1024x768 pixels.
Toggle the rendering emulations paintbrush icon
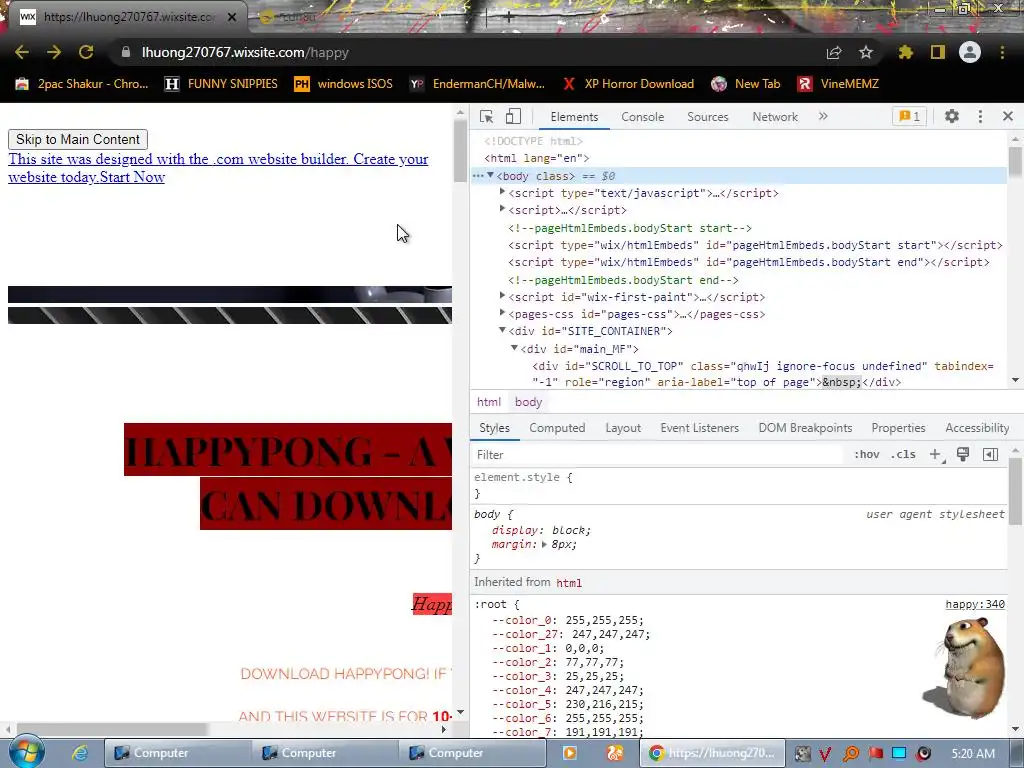[963, 455]
